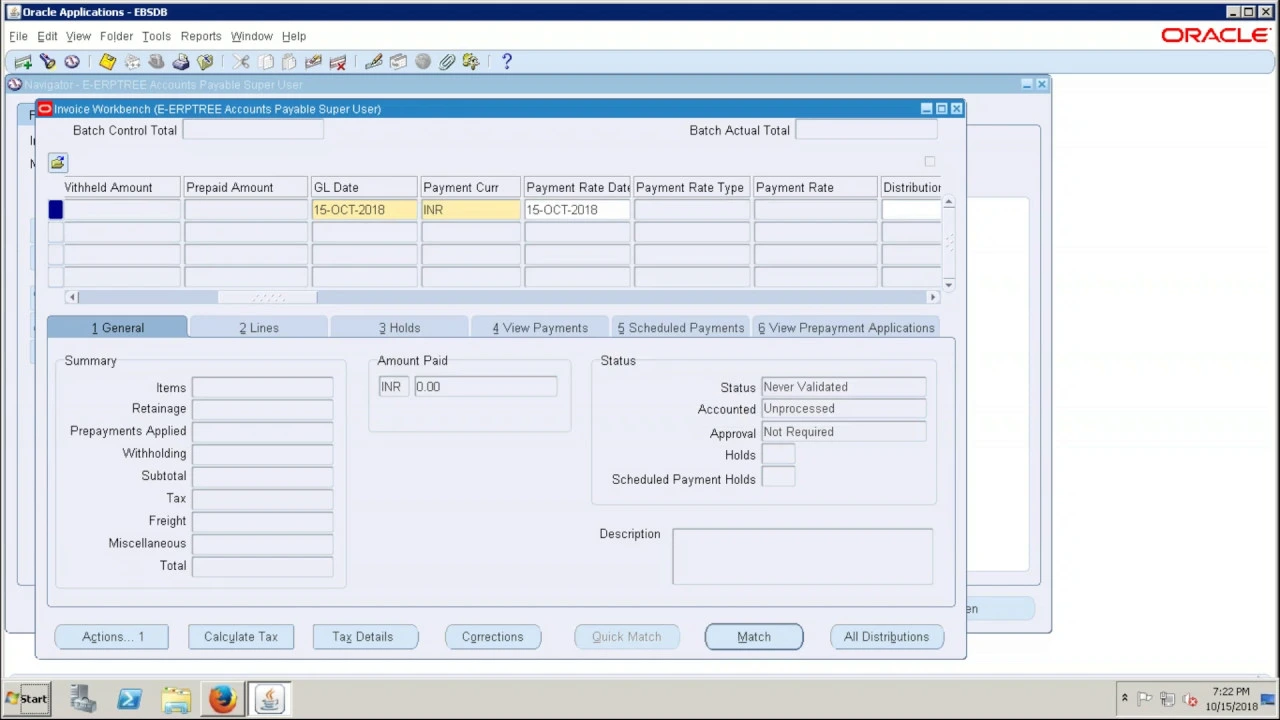Open the Help menu
The image size is (1280, 720).
coord(294,36)
